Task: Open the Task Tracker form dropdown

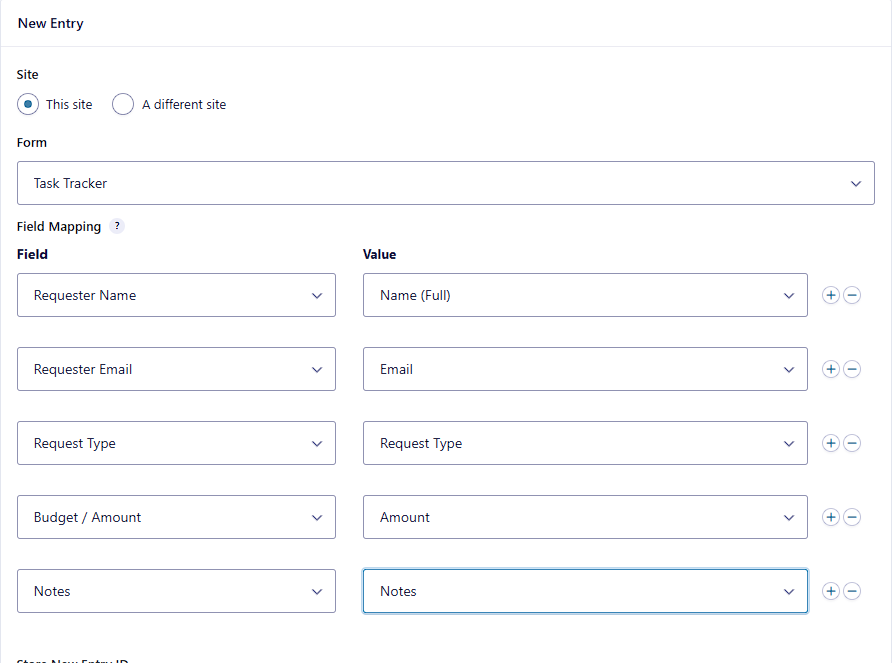Action: tap(446, 183)
